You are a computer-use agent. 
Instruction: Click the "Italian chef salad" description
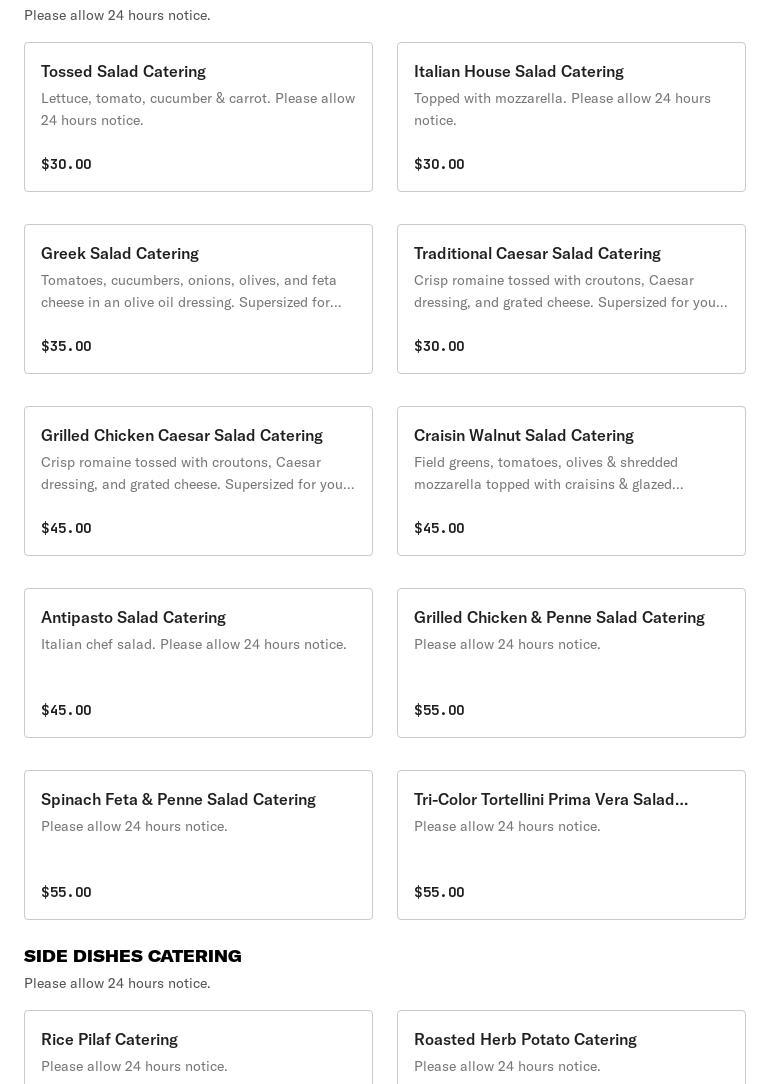(193, 644)
